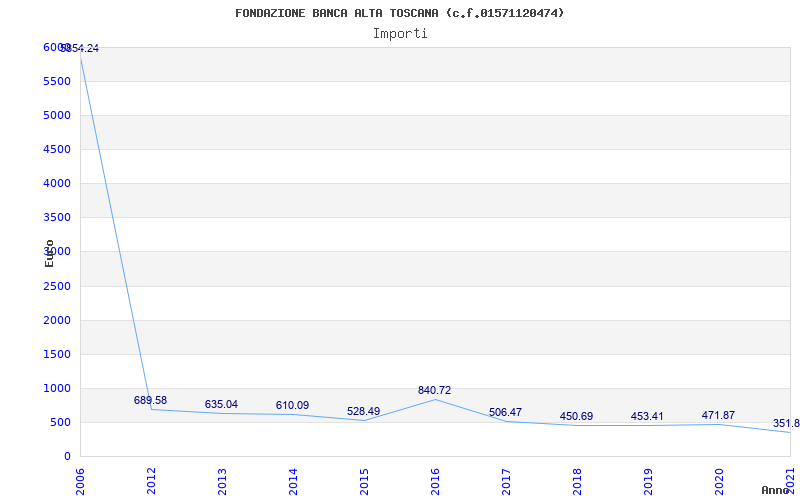This screenshot has width=800, height=500.
Task: Click the 0 y-axis tick label
Action: tap(67, 457)
